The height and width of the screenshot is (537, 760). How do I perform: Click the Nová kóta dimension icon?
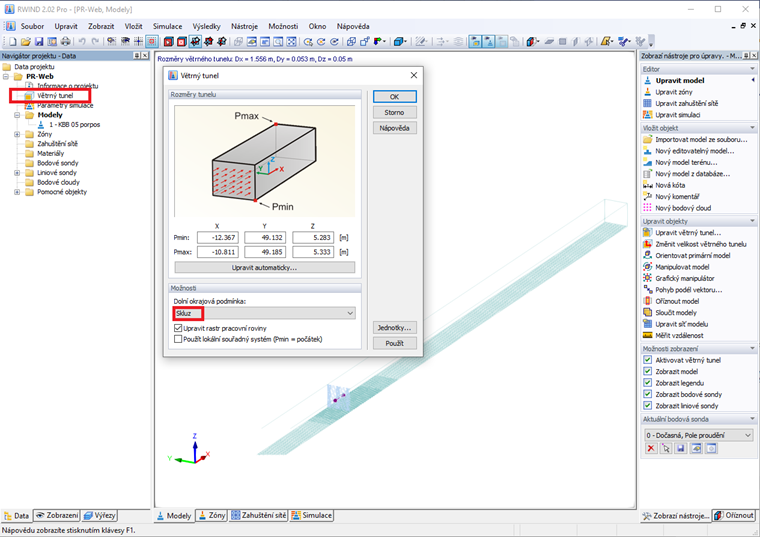648,185
